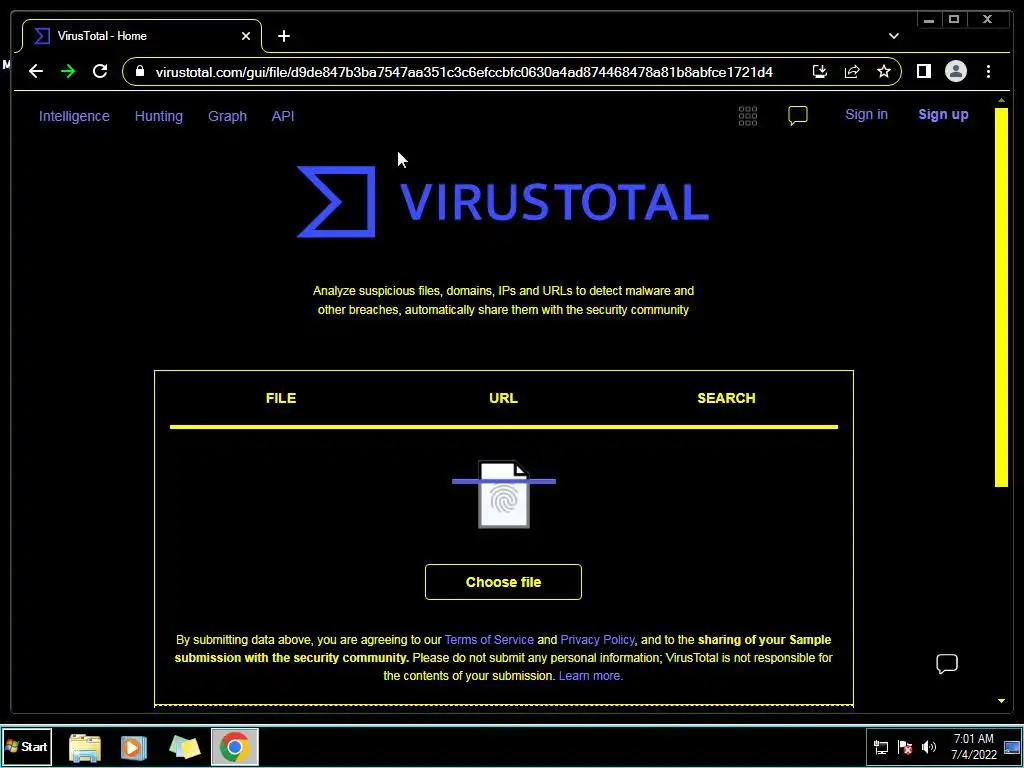Click the flag with red X tray icon
The image size is (1024, 768).
pos(904,747)
